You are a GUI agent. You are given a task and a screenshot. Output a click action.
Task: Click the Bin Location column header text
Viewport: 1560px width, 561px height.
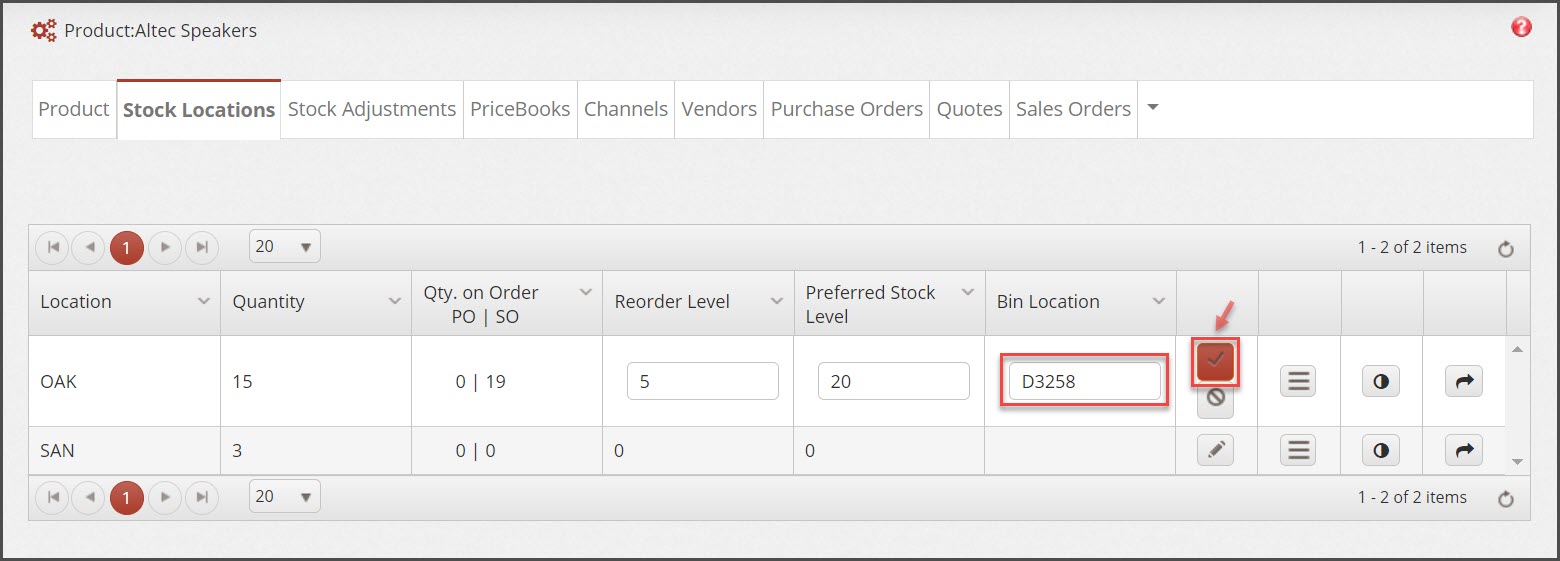1048,302
